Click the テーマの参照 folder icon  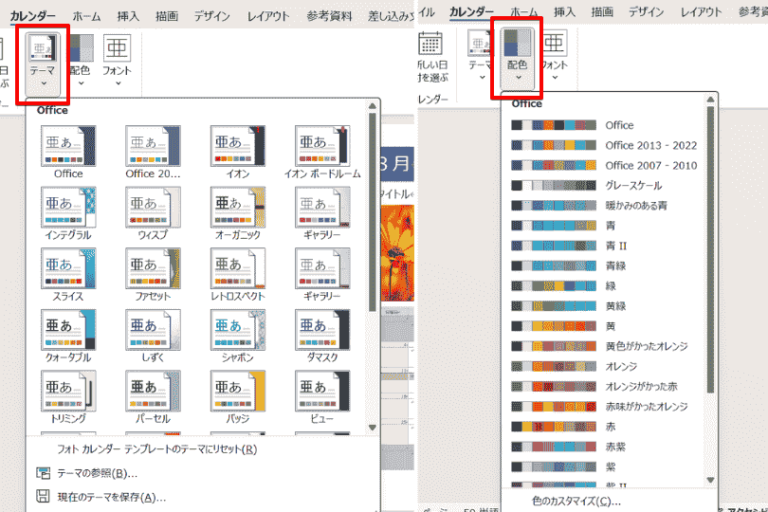(43, 473)
